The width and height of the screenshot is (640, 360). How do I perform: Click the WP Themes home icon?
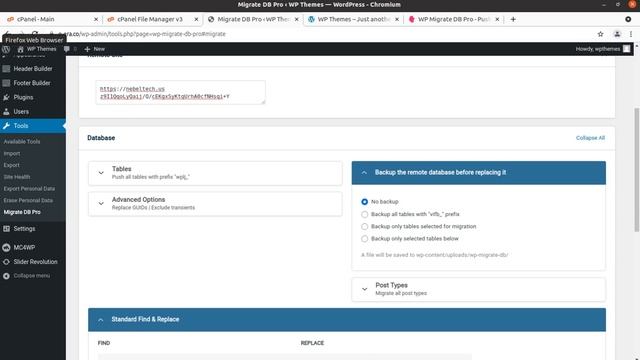[20, 49]
